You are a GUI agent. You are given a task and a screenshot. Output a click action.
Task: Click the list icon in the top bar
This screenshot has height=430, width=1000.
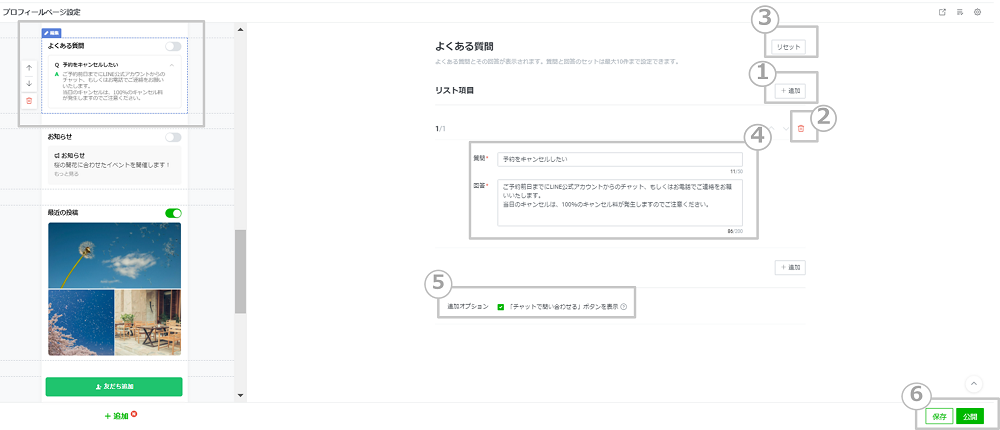[x=960, y=12]
